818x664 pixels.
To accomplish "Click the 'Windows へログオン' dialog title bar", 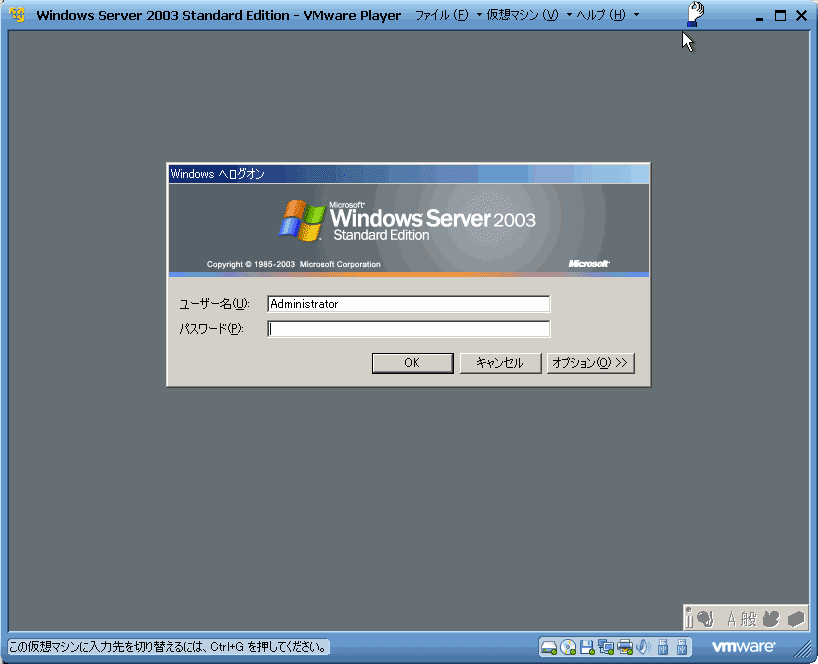I will click(409, 174).
